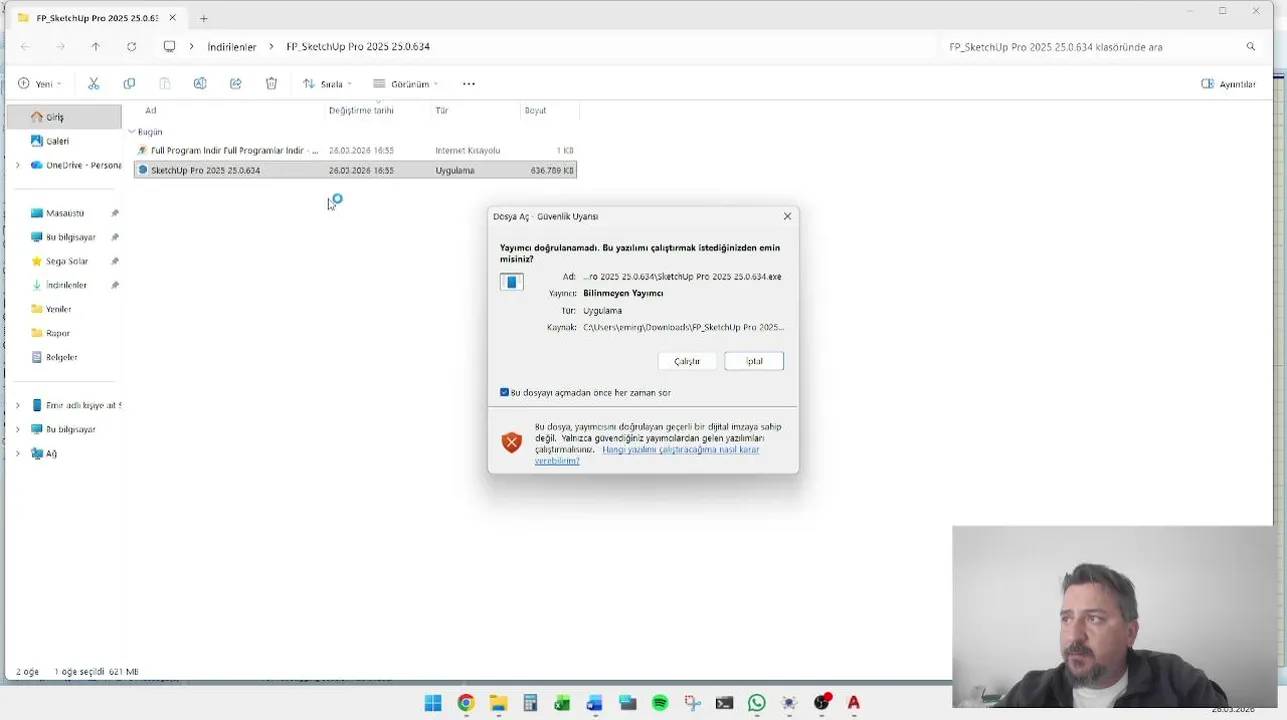Open Google Chrome from the taskbar
Image resolution: width=1287 pixels, height=720 pixels.
tap(466, 703)
